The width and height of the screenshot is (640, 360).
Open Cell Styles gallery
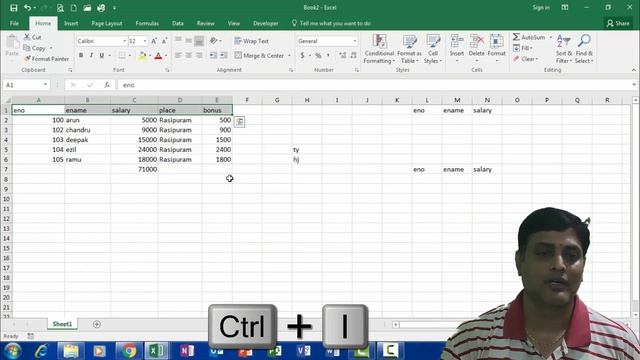pyautogui.click(x=433, y=49)
